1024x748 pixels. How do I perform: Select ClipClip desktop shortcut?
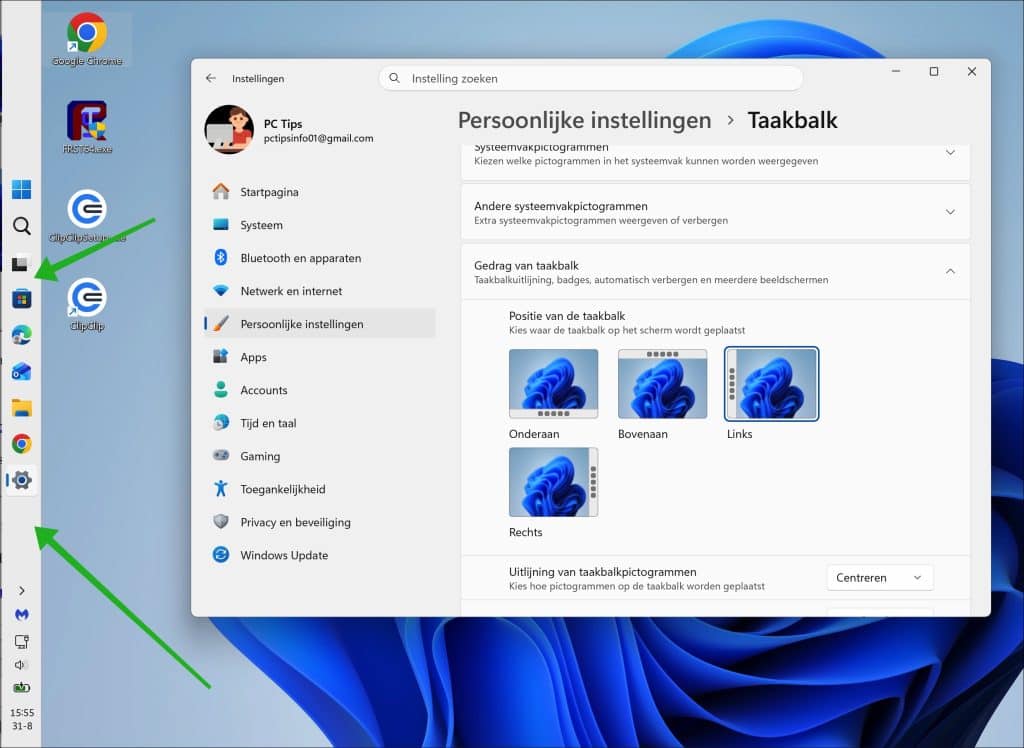coord(87,304)
